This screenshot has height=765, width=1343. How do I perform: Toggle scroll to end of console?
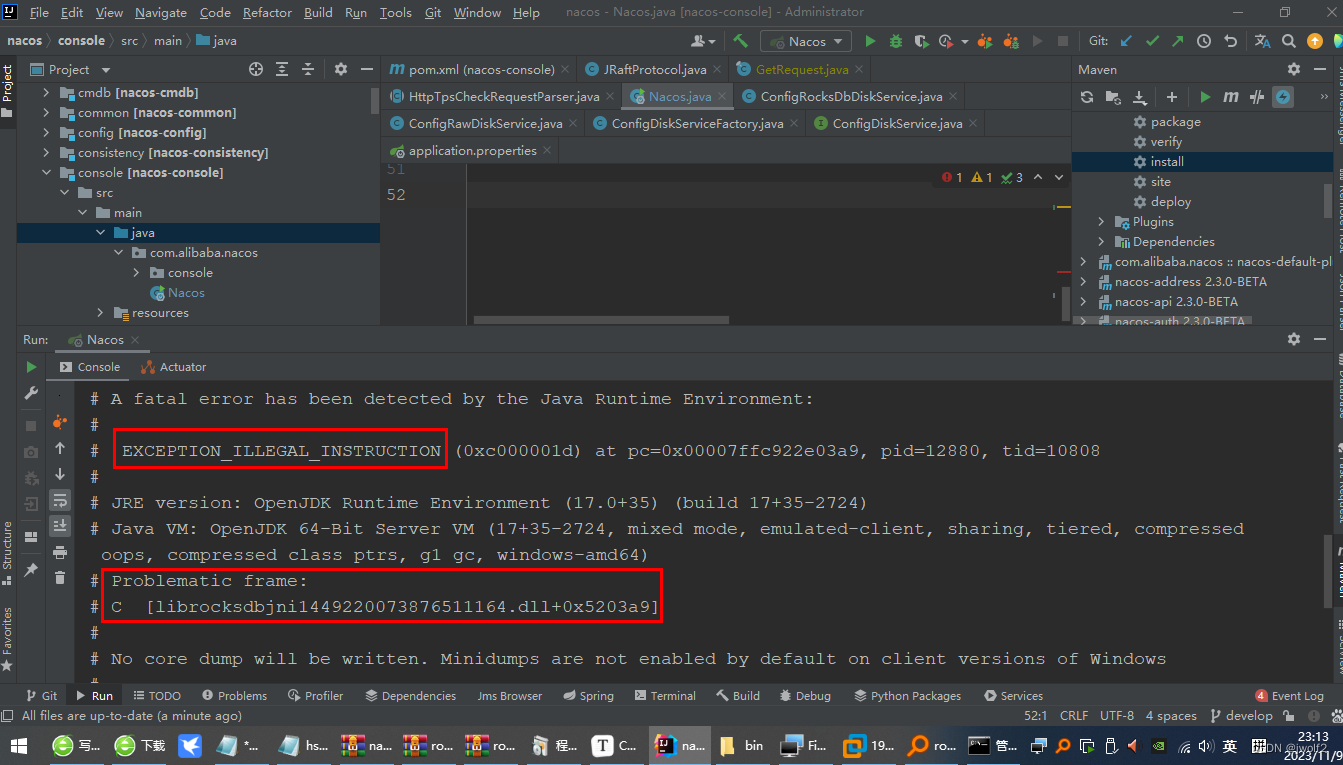[x=60, y=526]
